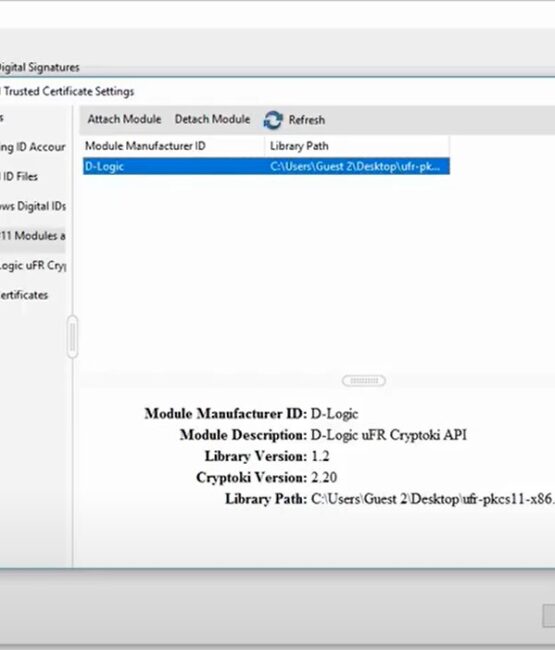Click the Cryptoki Version 2.20 value
Image resolution: width=555 pixels, height=650 pixels.
tap(324, 477)
